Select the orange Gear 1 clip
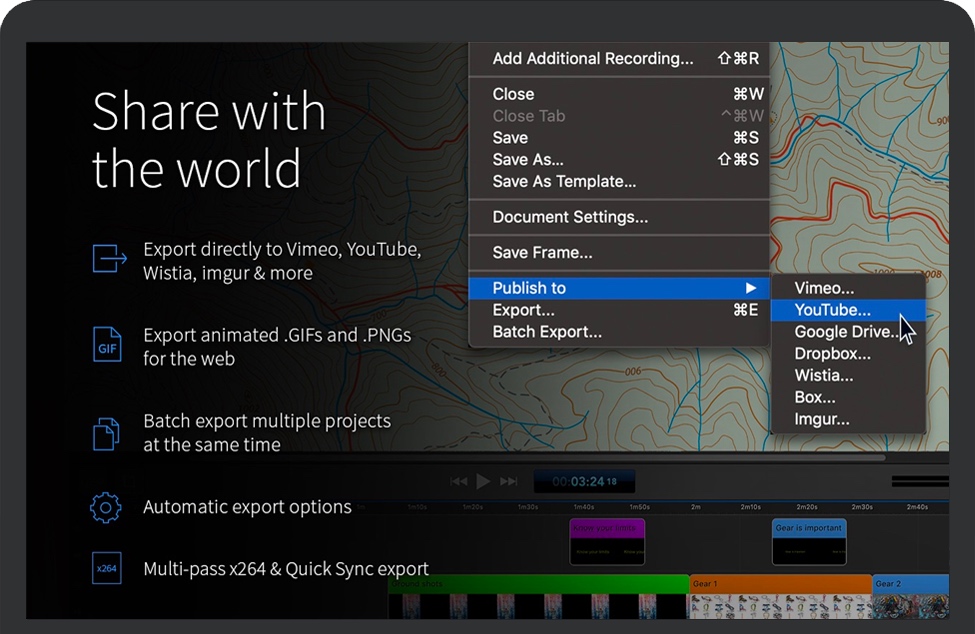The image size is (975, 634). 780,584
